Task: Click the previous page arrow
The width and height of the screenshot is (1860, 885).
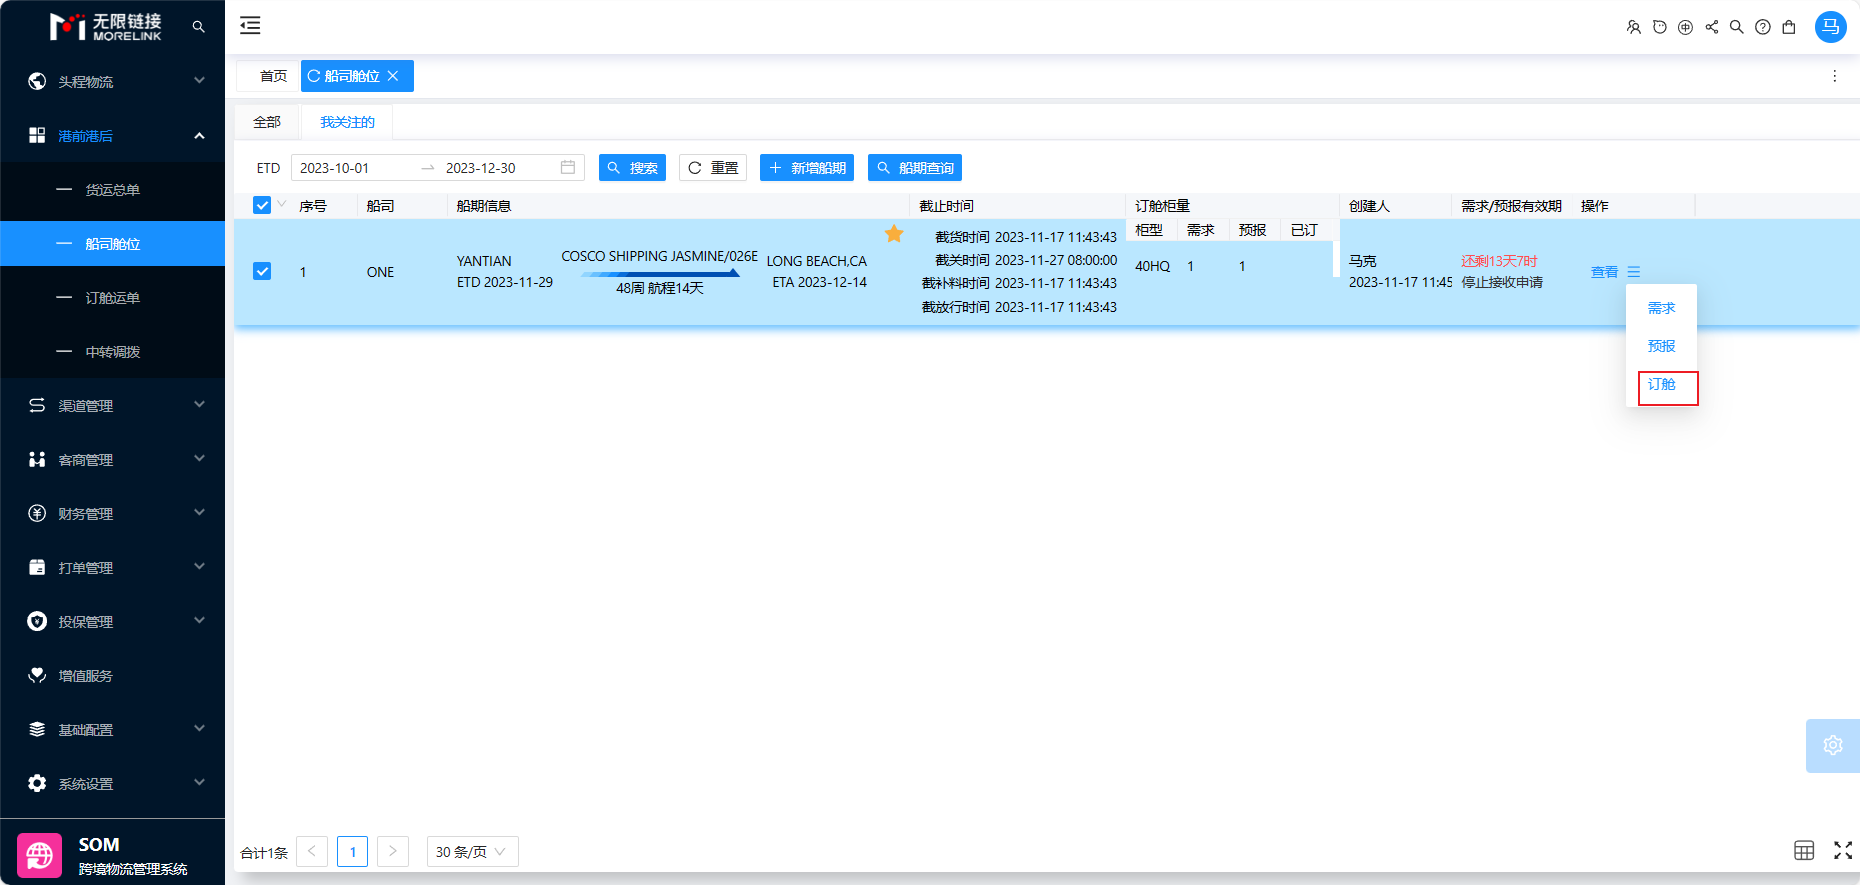Action: coord(312,851)
